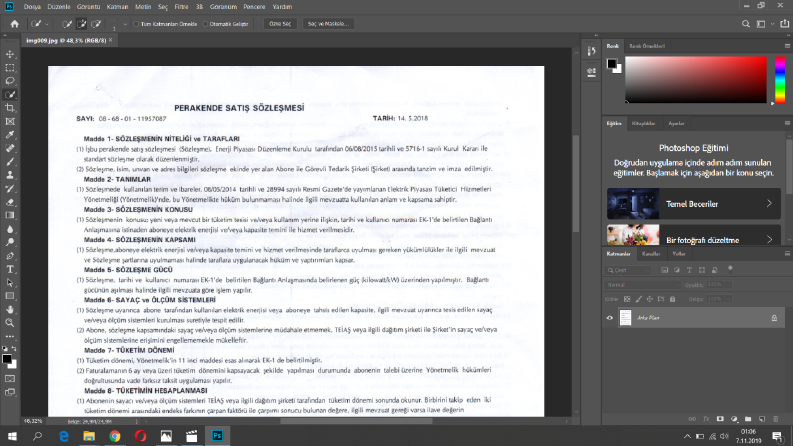
Task: Click inside the color picker gradient field
Action: [x=696, y=79]
